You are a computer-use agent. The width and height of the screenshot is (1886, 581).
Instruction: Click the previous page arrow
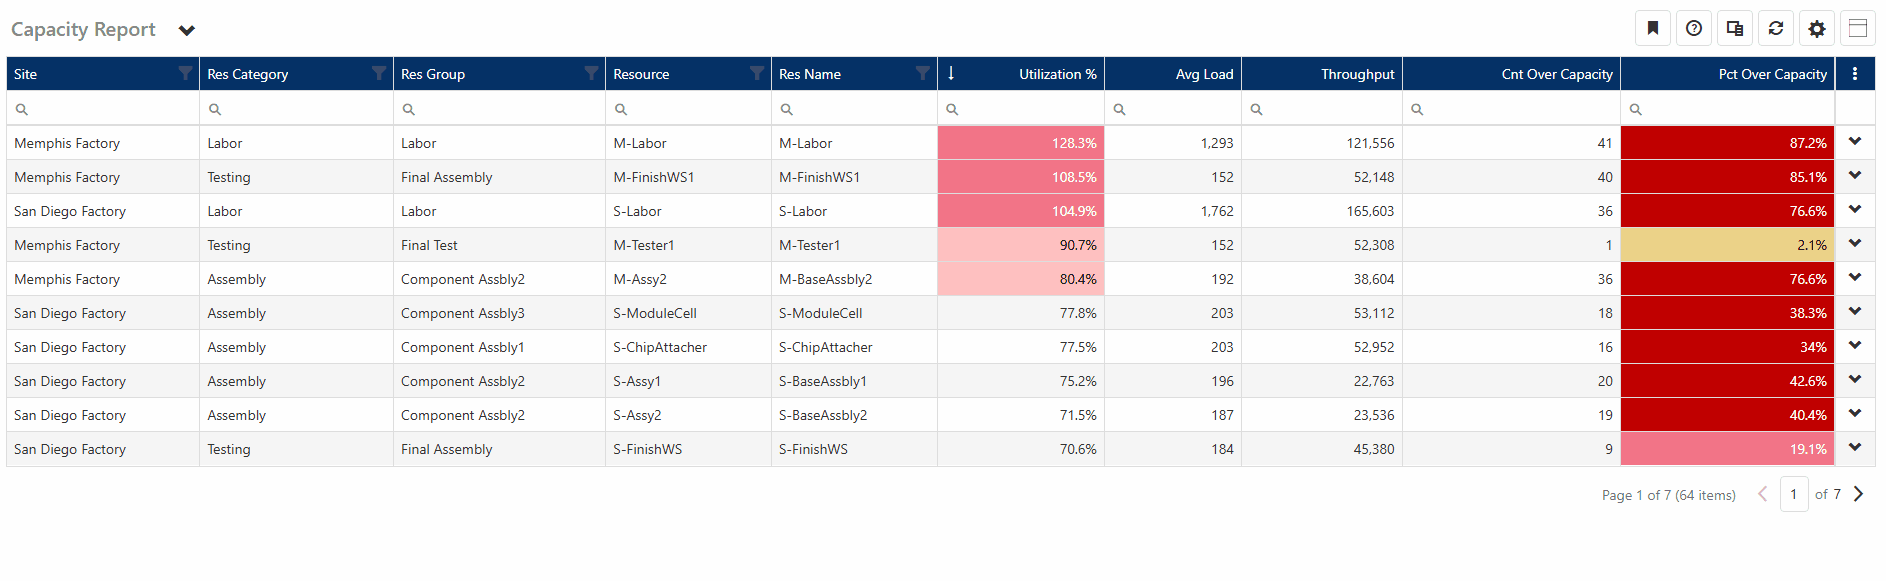[1763, 494]
